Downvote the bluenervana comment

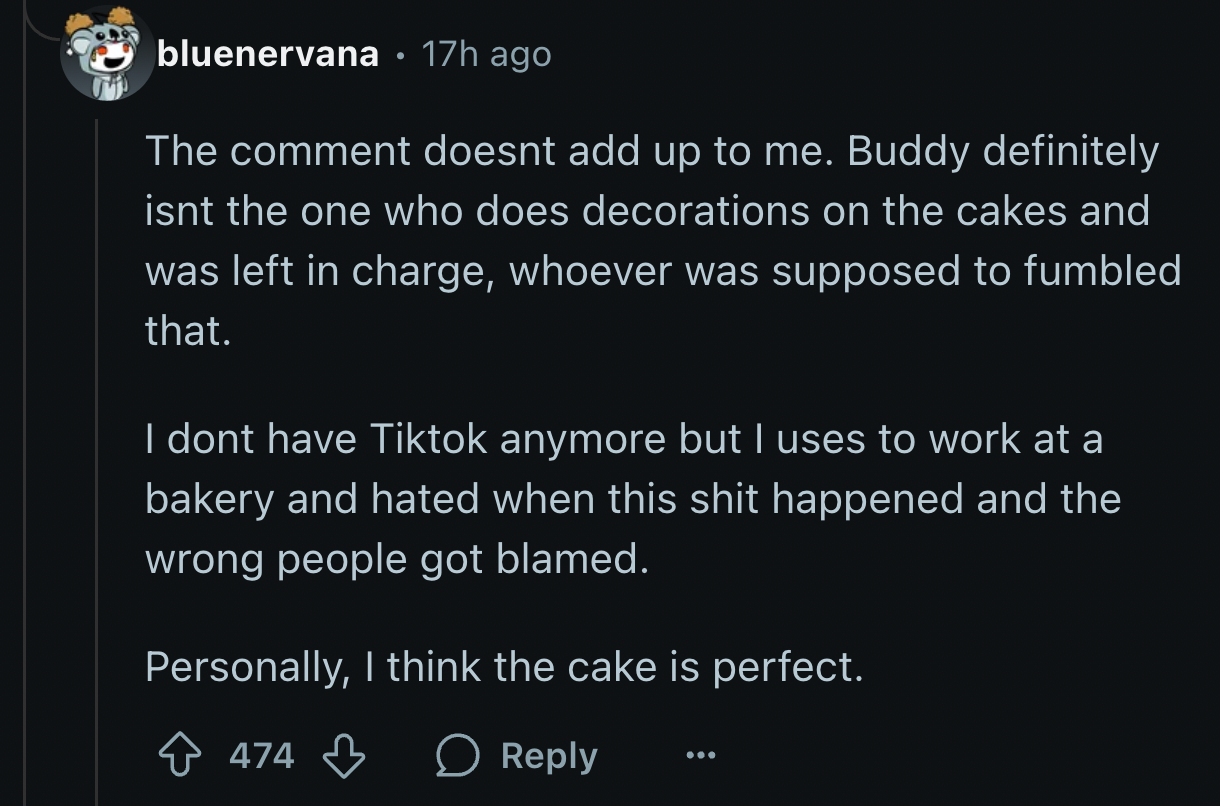pos(342,755)
